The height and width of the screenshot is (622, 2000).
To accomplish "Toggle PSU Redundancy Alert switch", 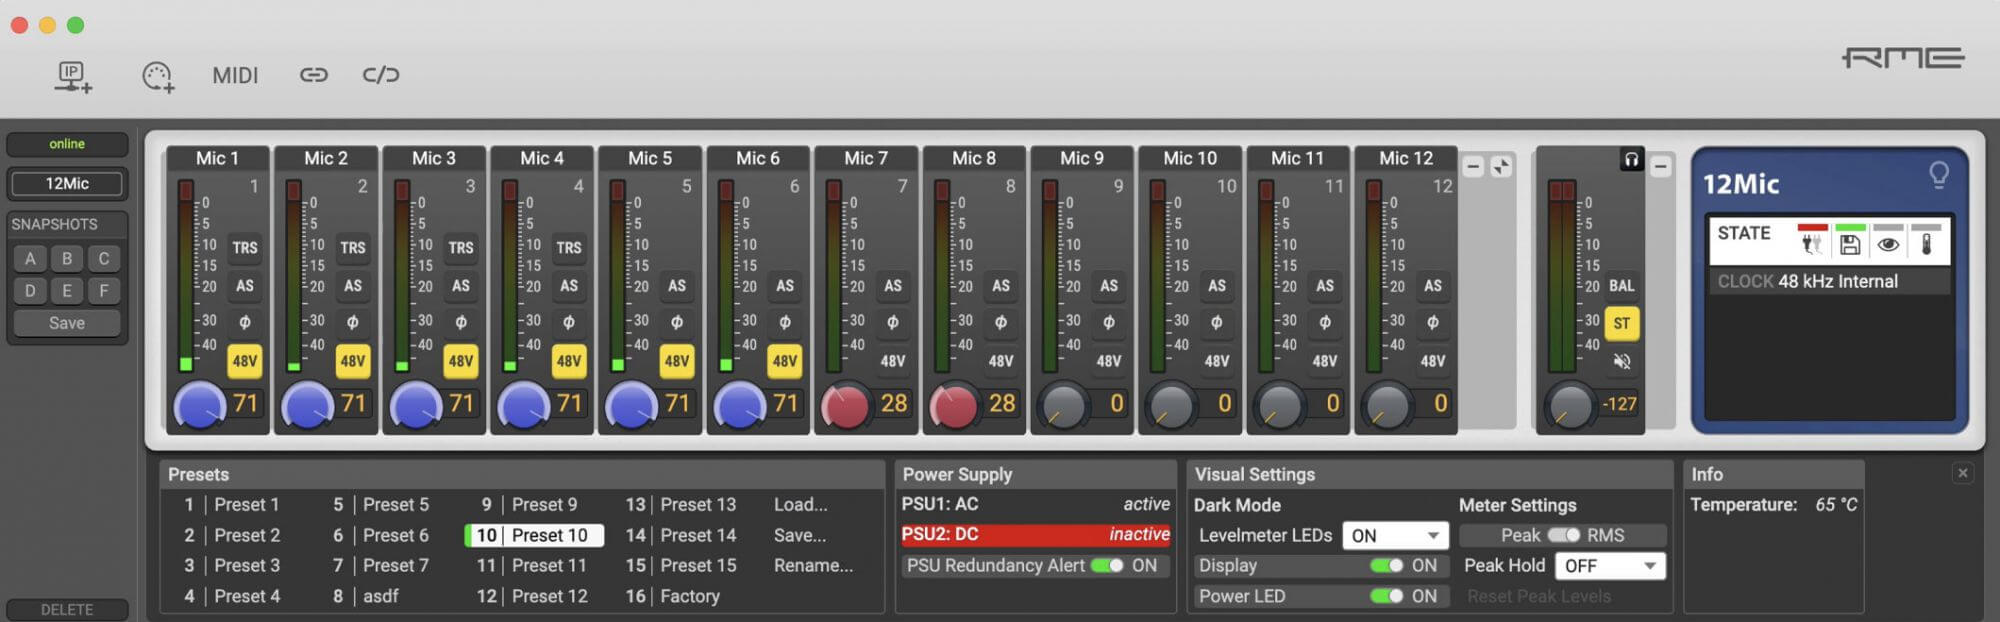I will pos(1106,566).
